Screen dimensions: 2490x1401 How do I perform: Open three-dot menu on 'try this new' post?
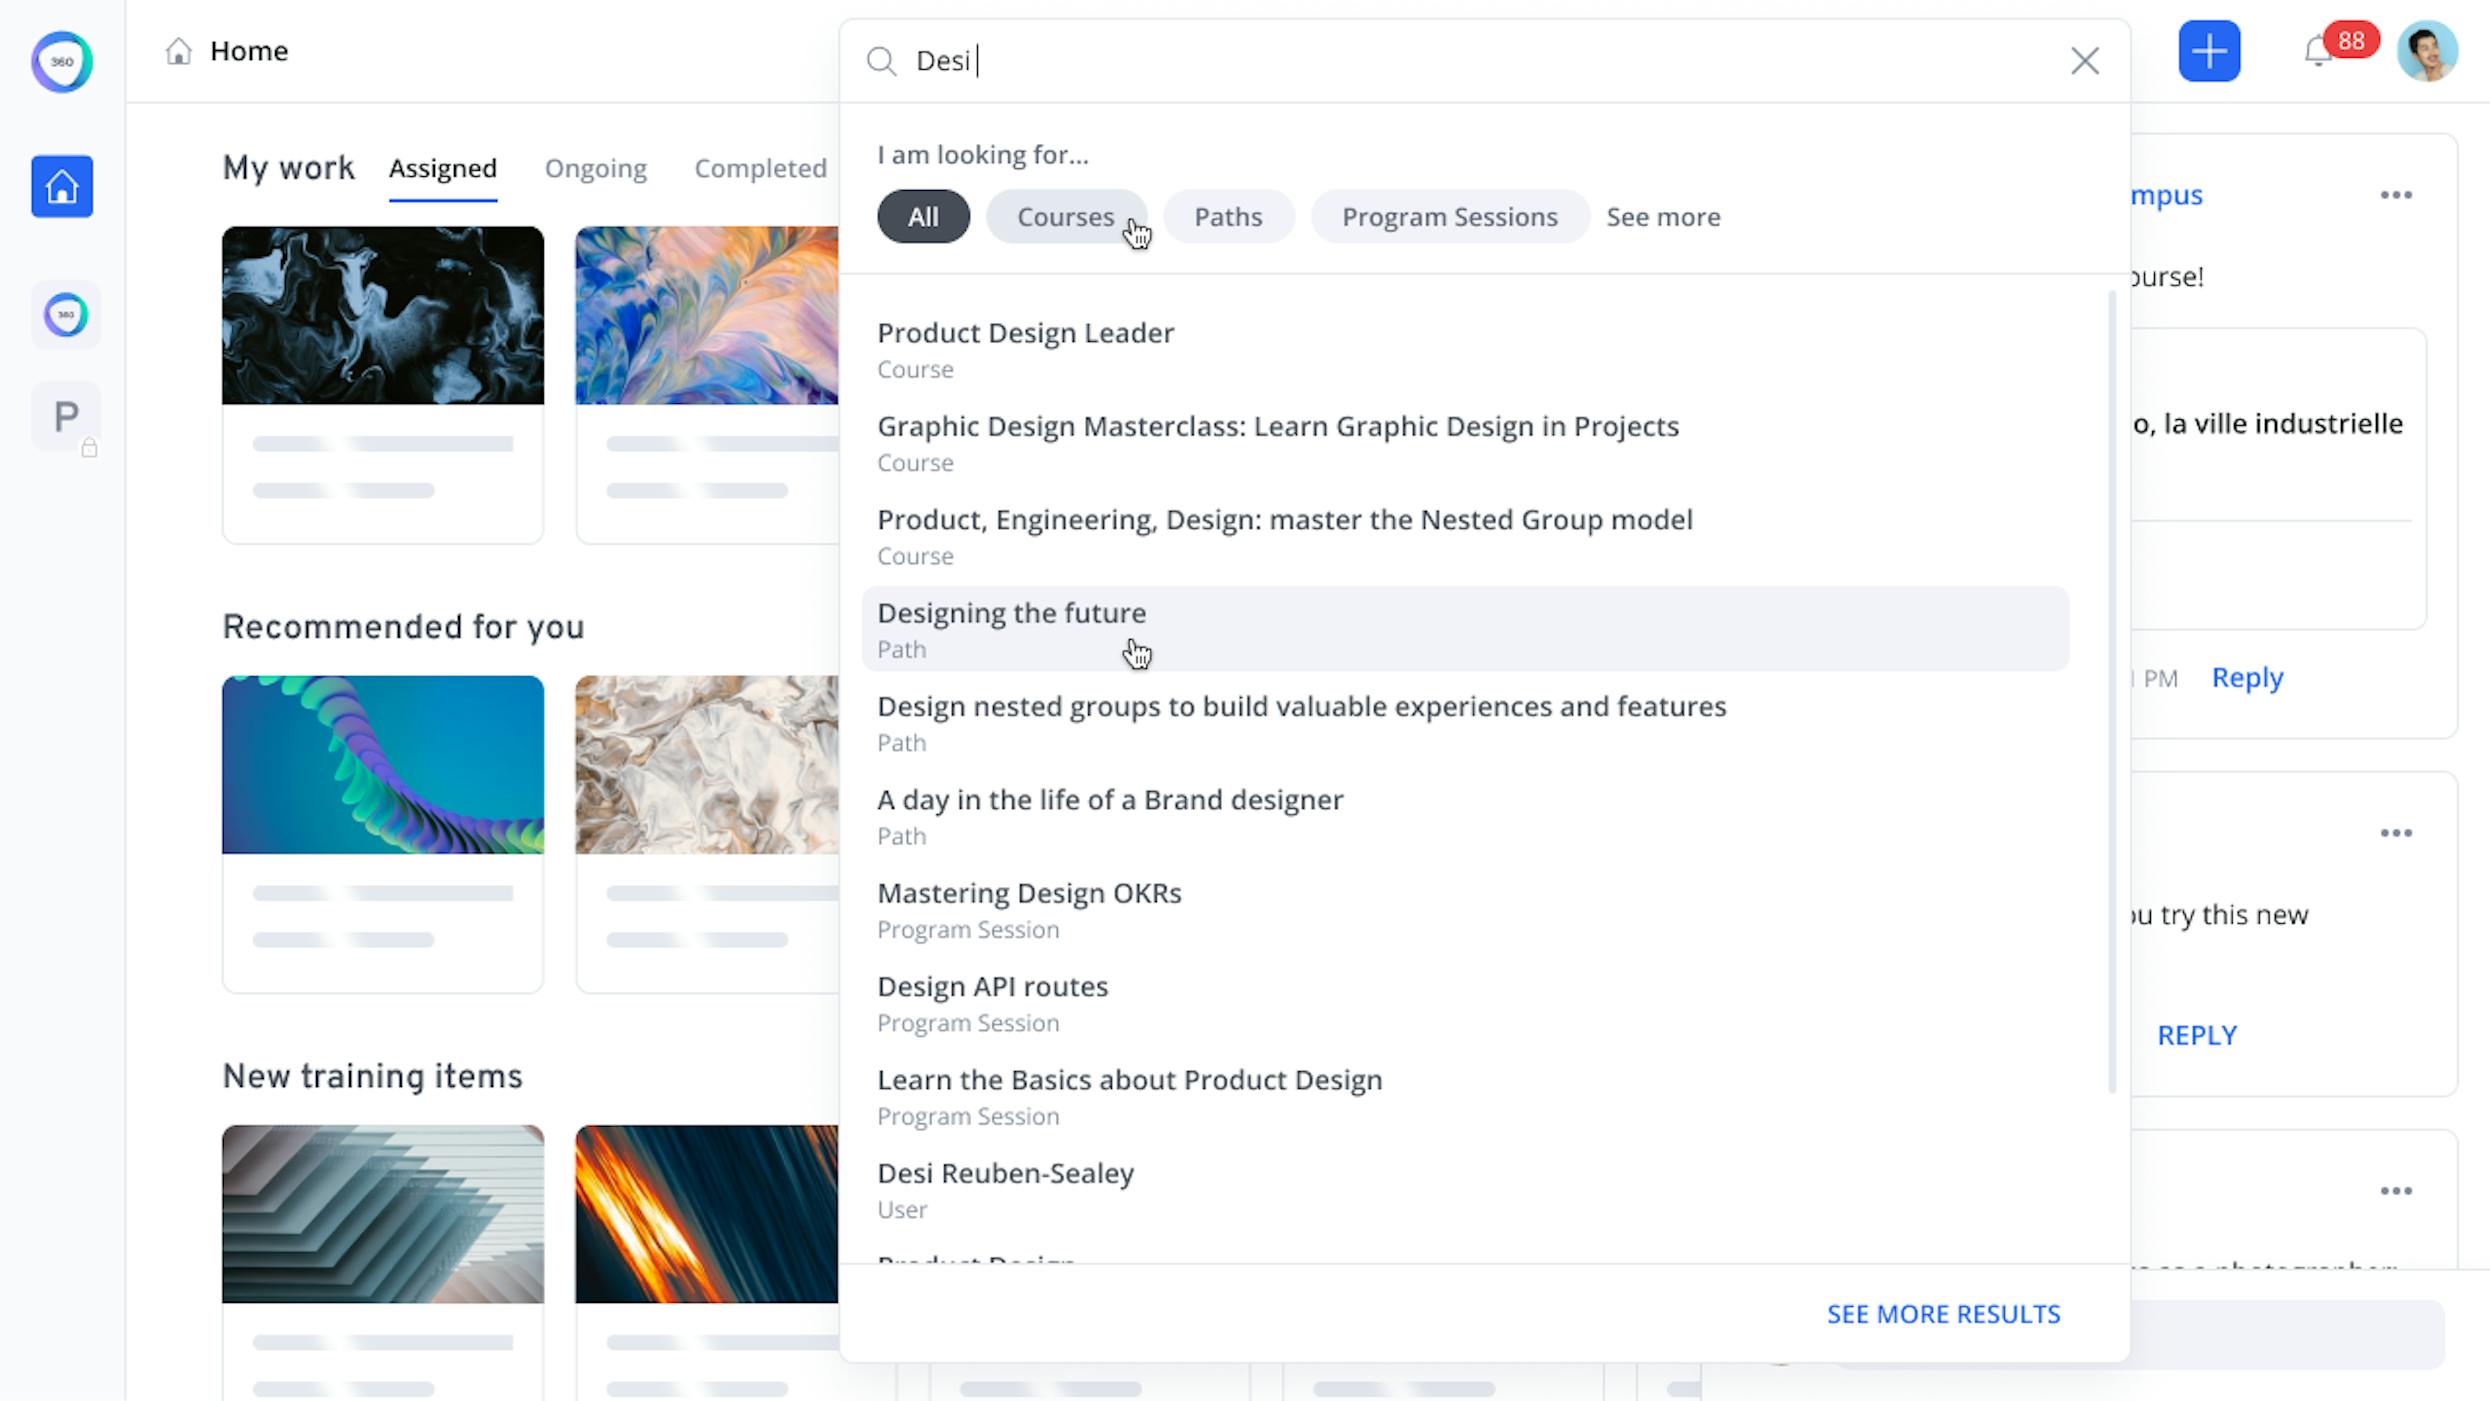tap(2396, 833)
